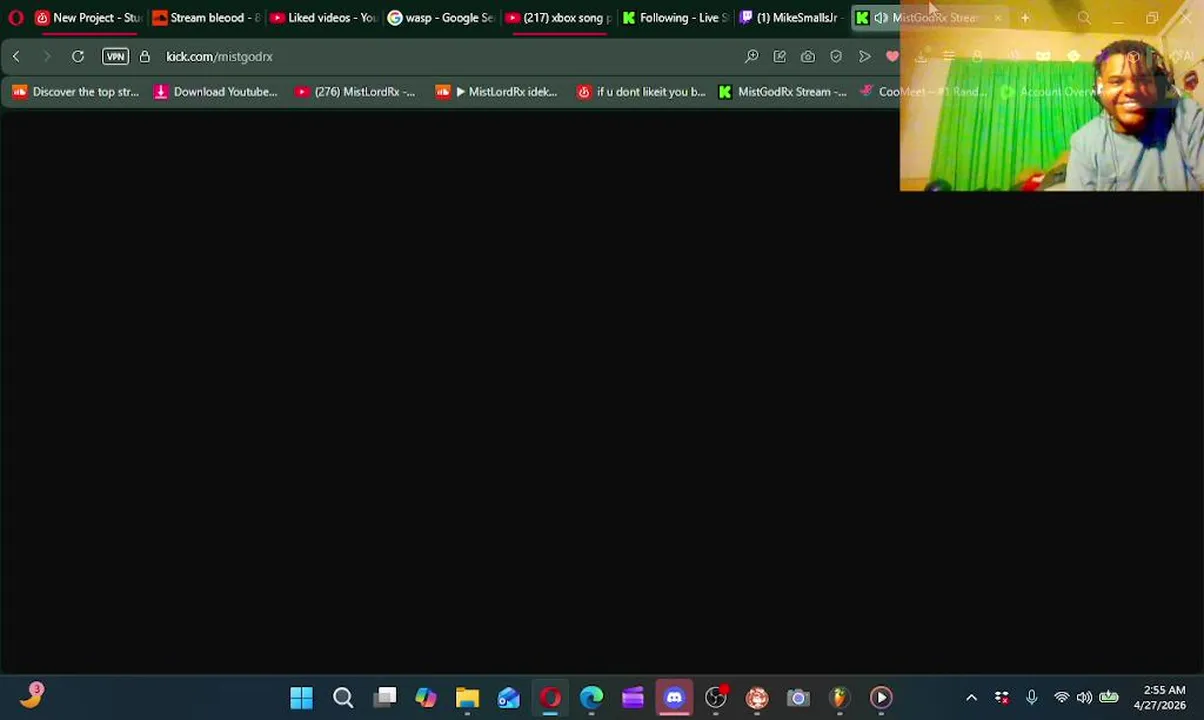Switch to the New Project tab

tap(88, 18)
